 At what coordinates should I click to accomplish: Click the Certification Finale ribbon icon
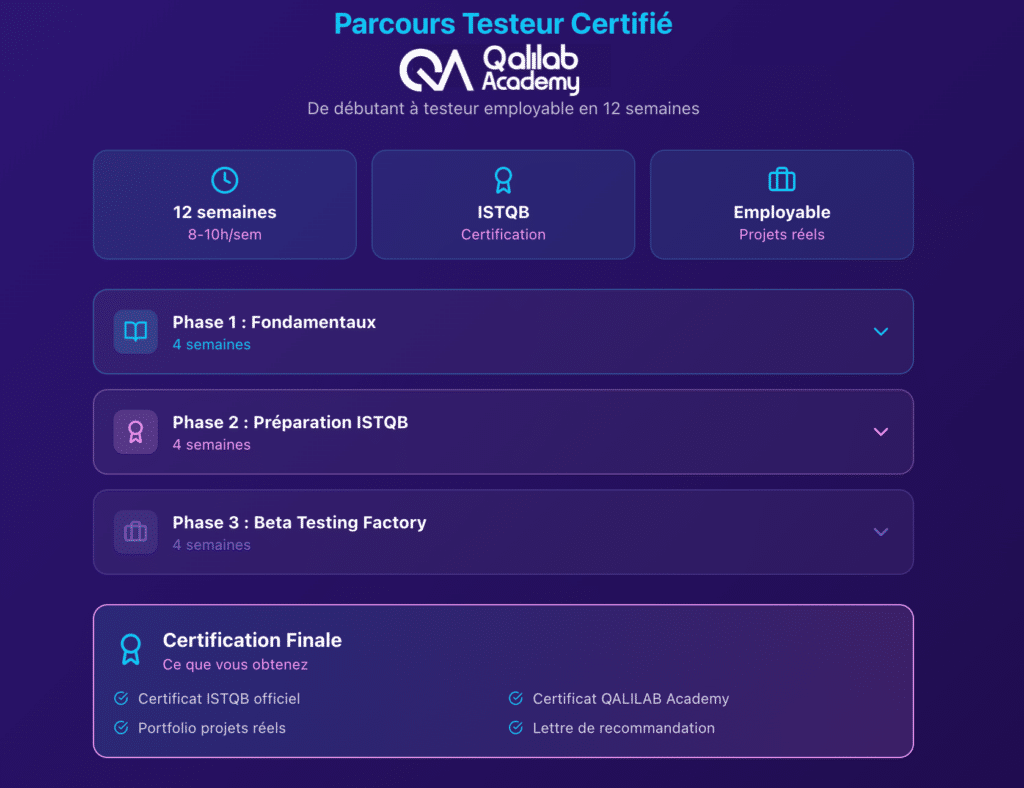pyautogui.click(x=131, y=649)
